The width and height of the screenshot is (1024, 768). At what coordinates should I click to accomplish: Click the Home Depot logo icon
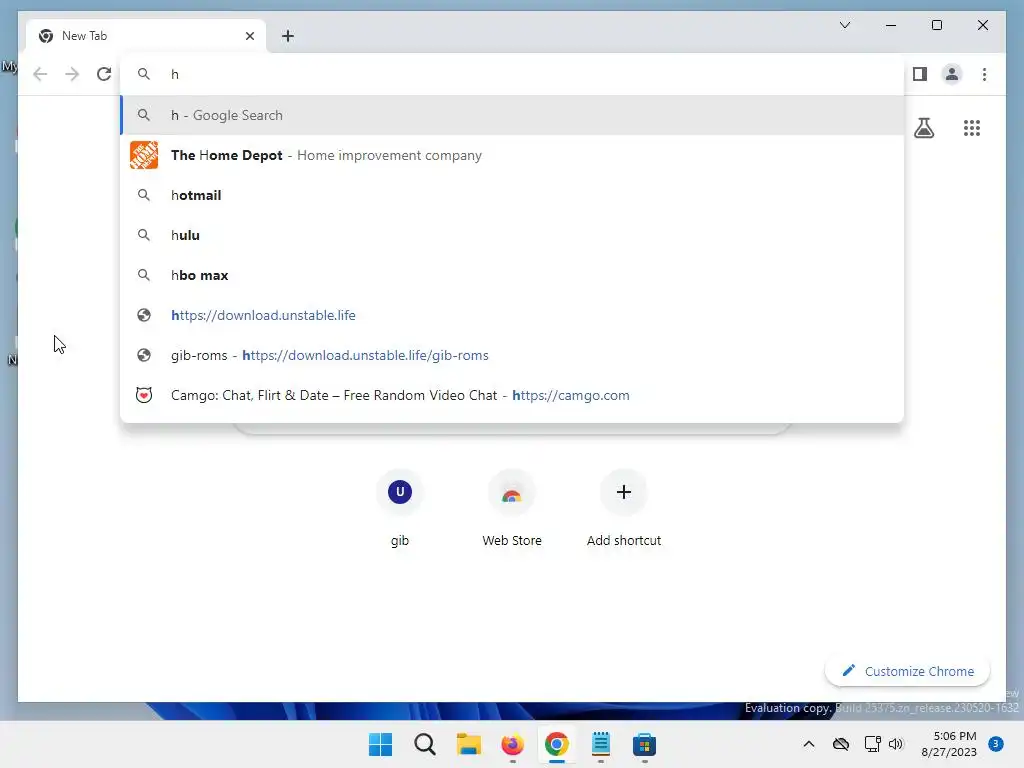tap(144, 155)
